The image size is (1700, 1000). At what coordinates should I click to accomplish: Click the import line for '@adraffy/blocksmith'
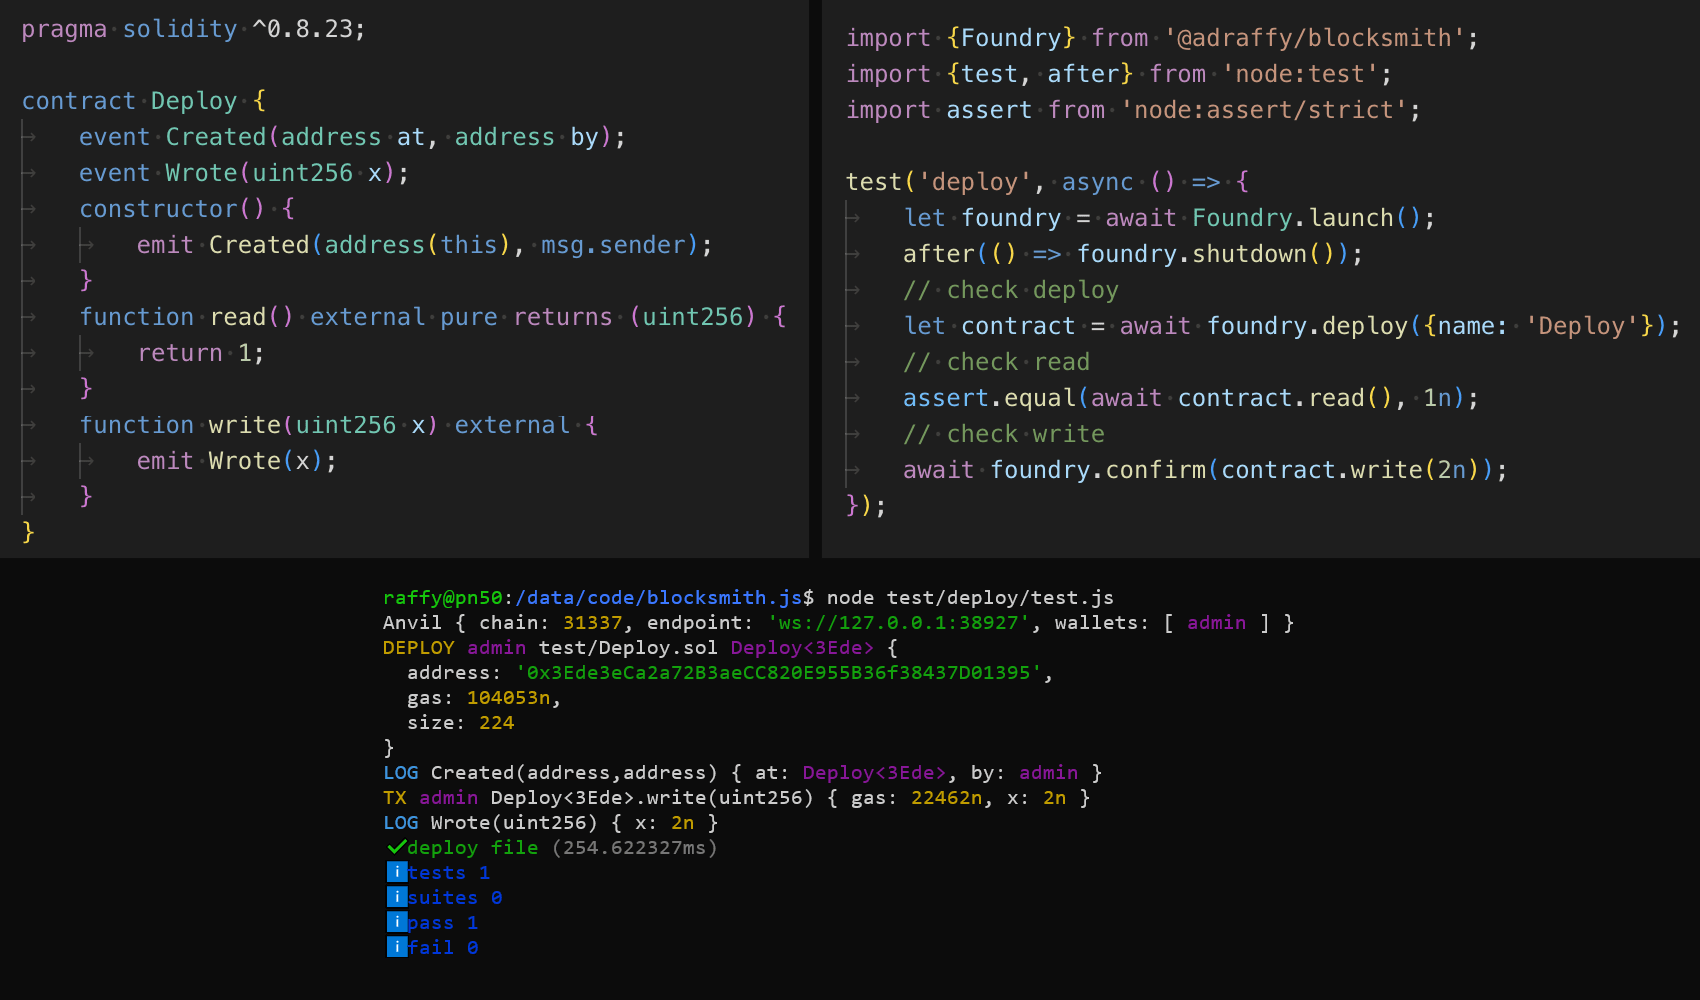(x=1160, y=37)
